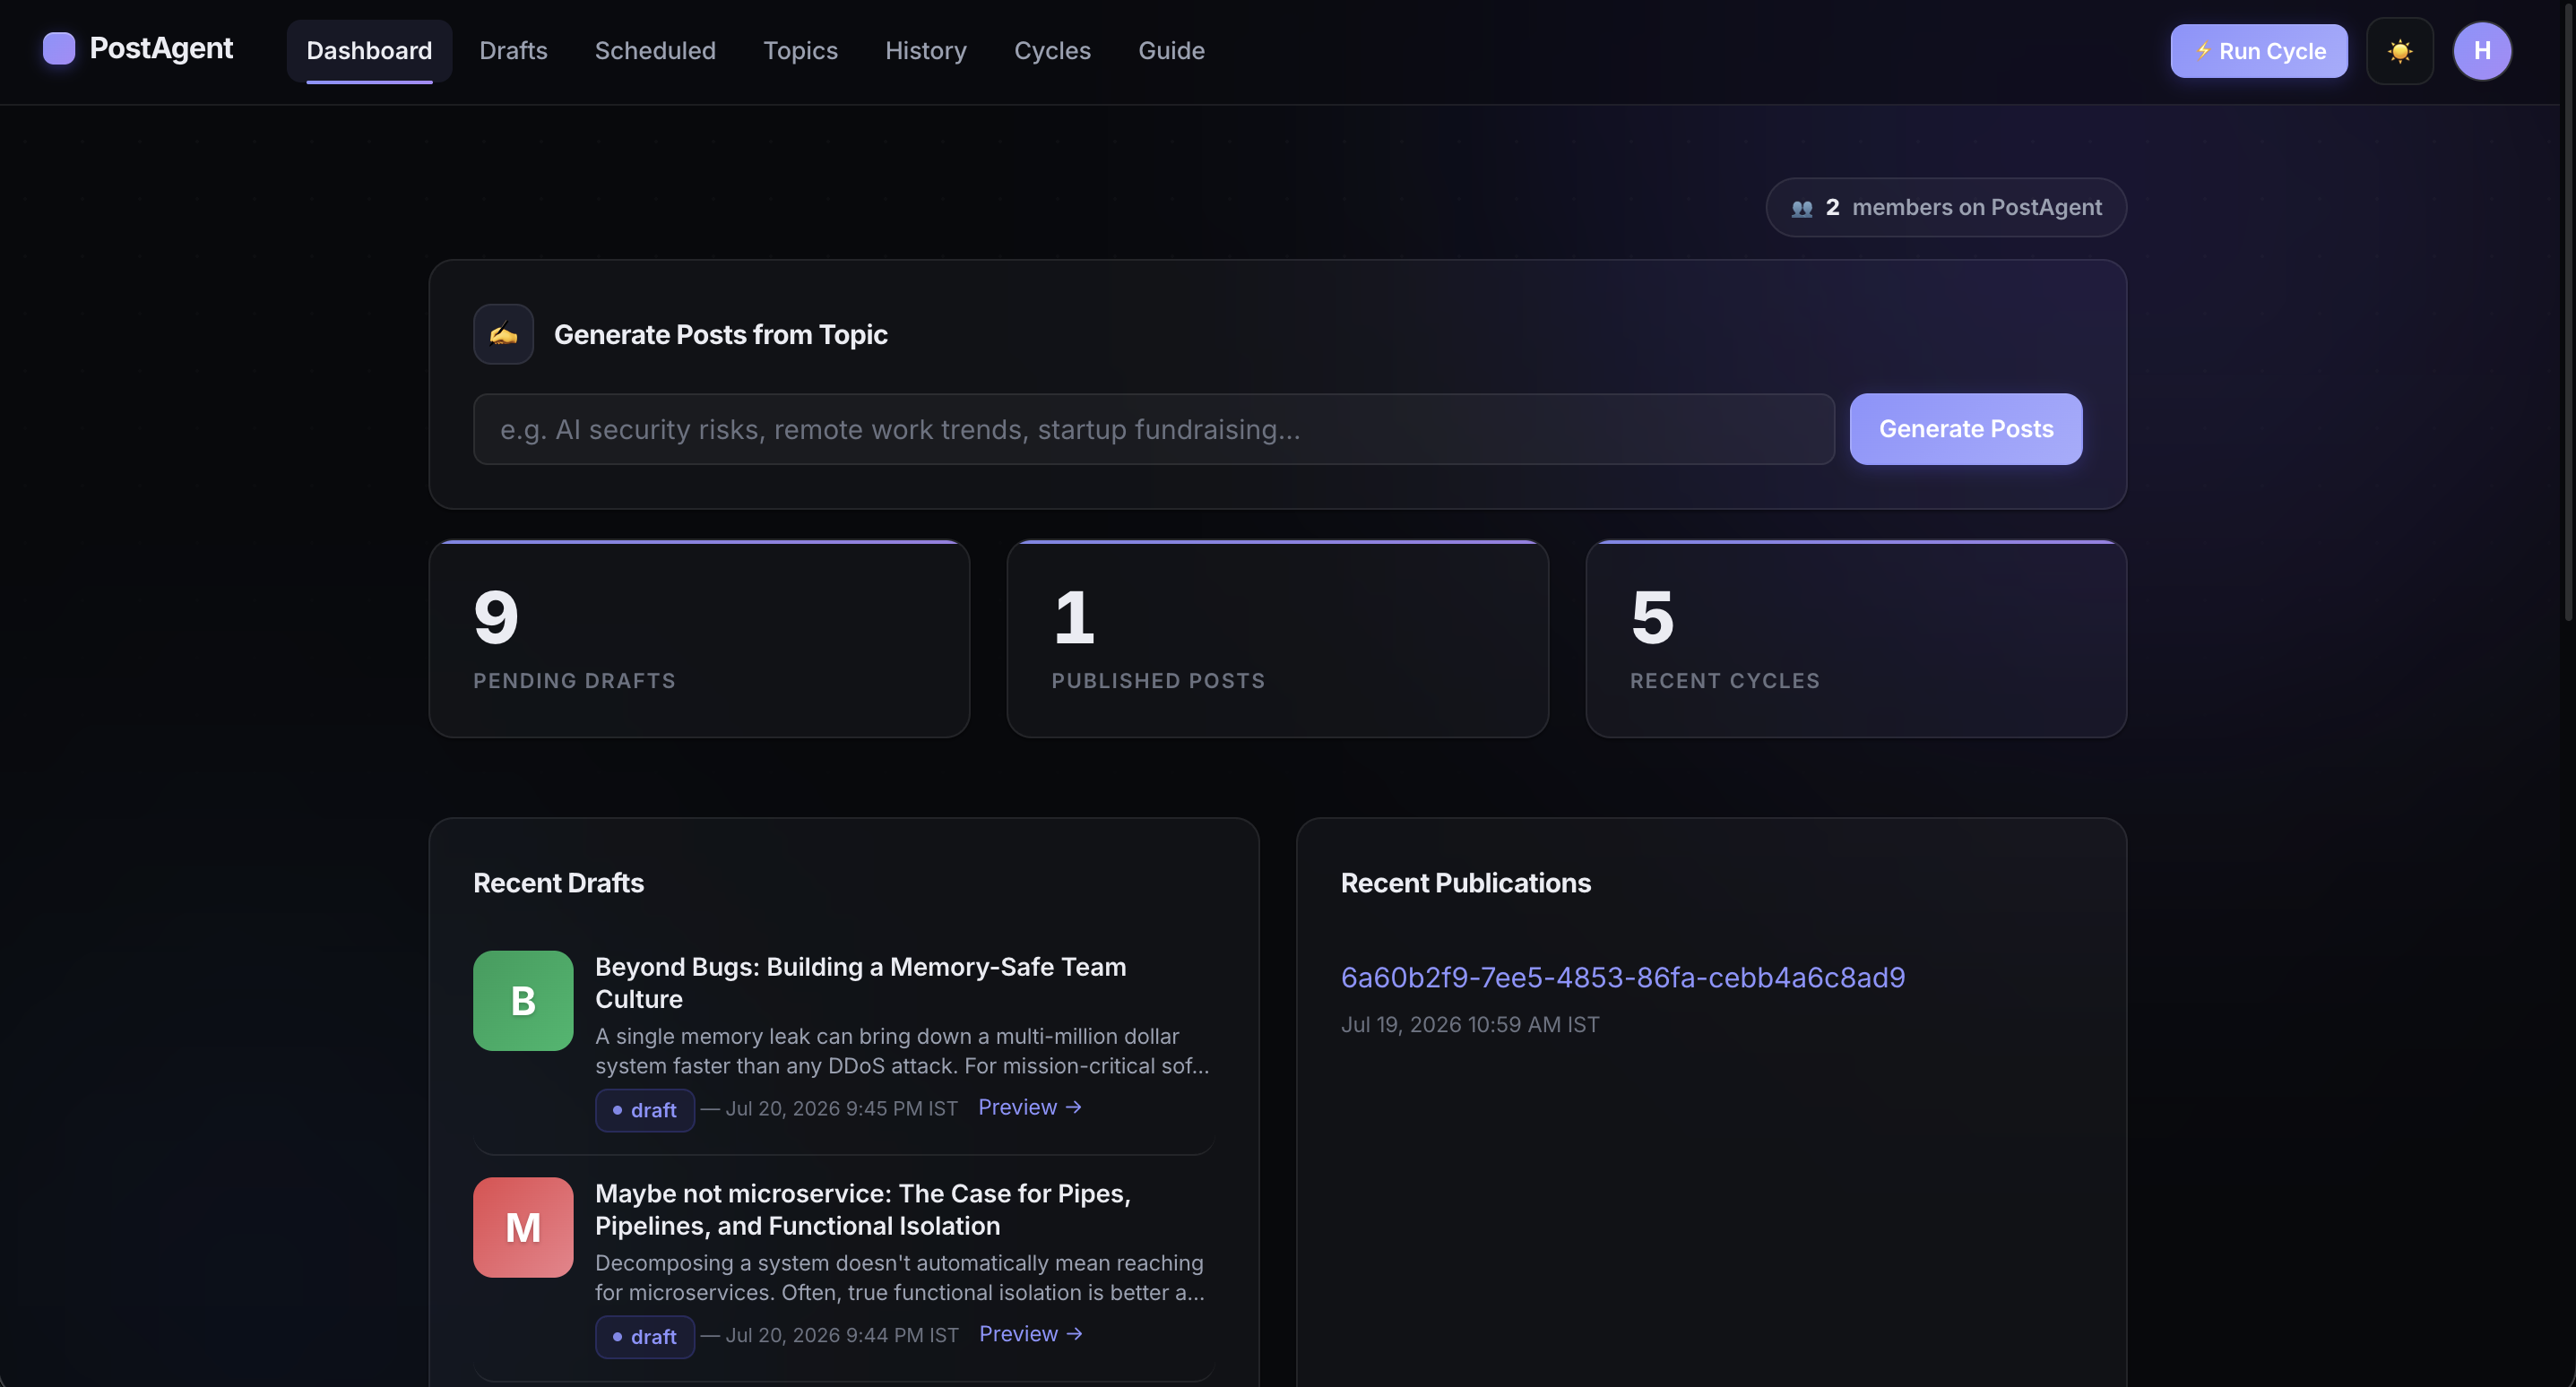Toggle the light/dark theme sun icon

coord(2399,51)
